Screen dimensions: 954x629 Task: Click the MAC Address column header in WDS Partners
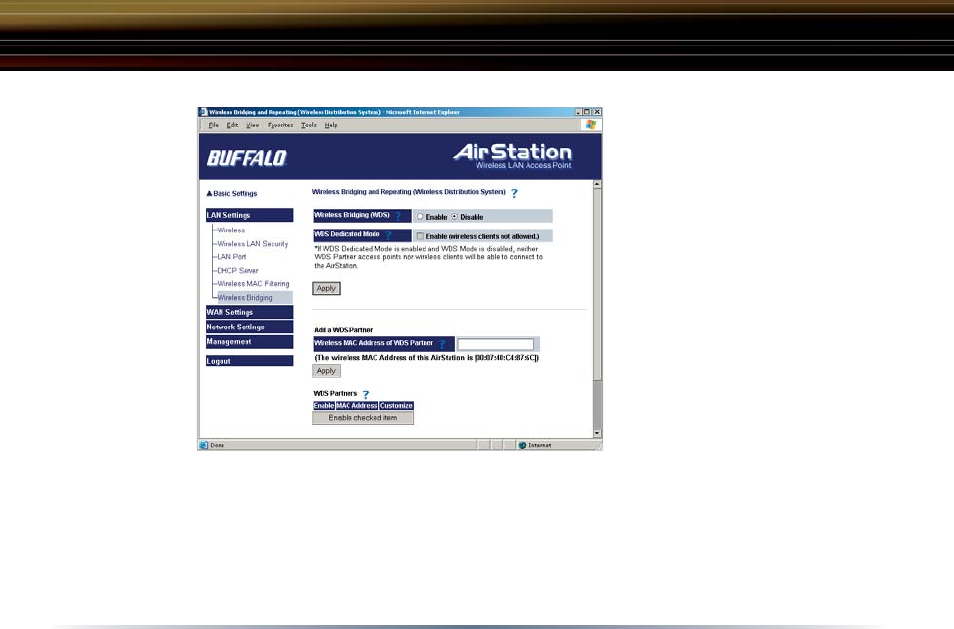click(357, 406)
